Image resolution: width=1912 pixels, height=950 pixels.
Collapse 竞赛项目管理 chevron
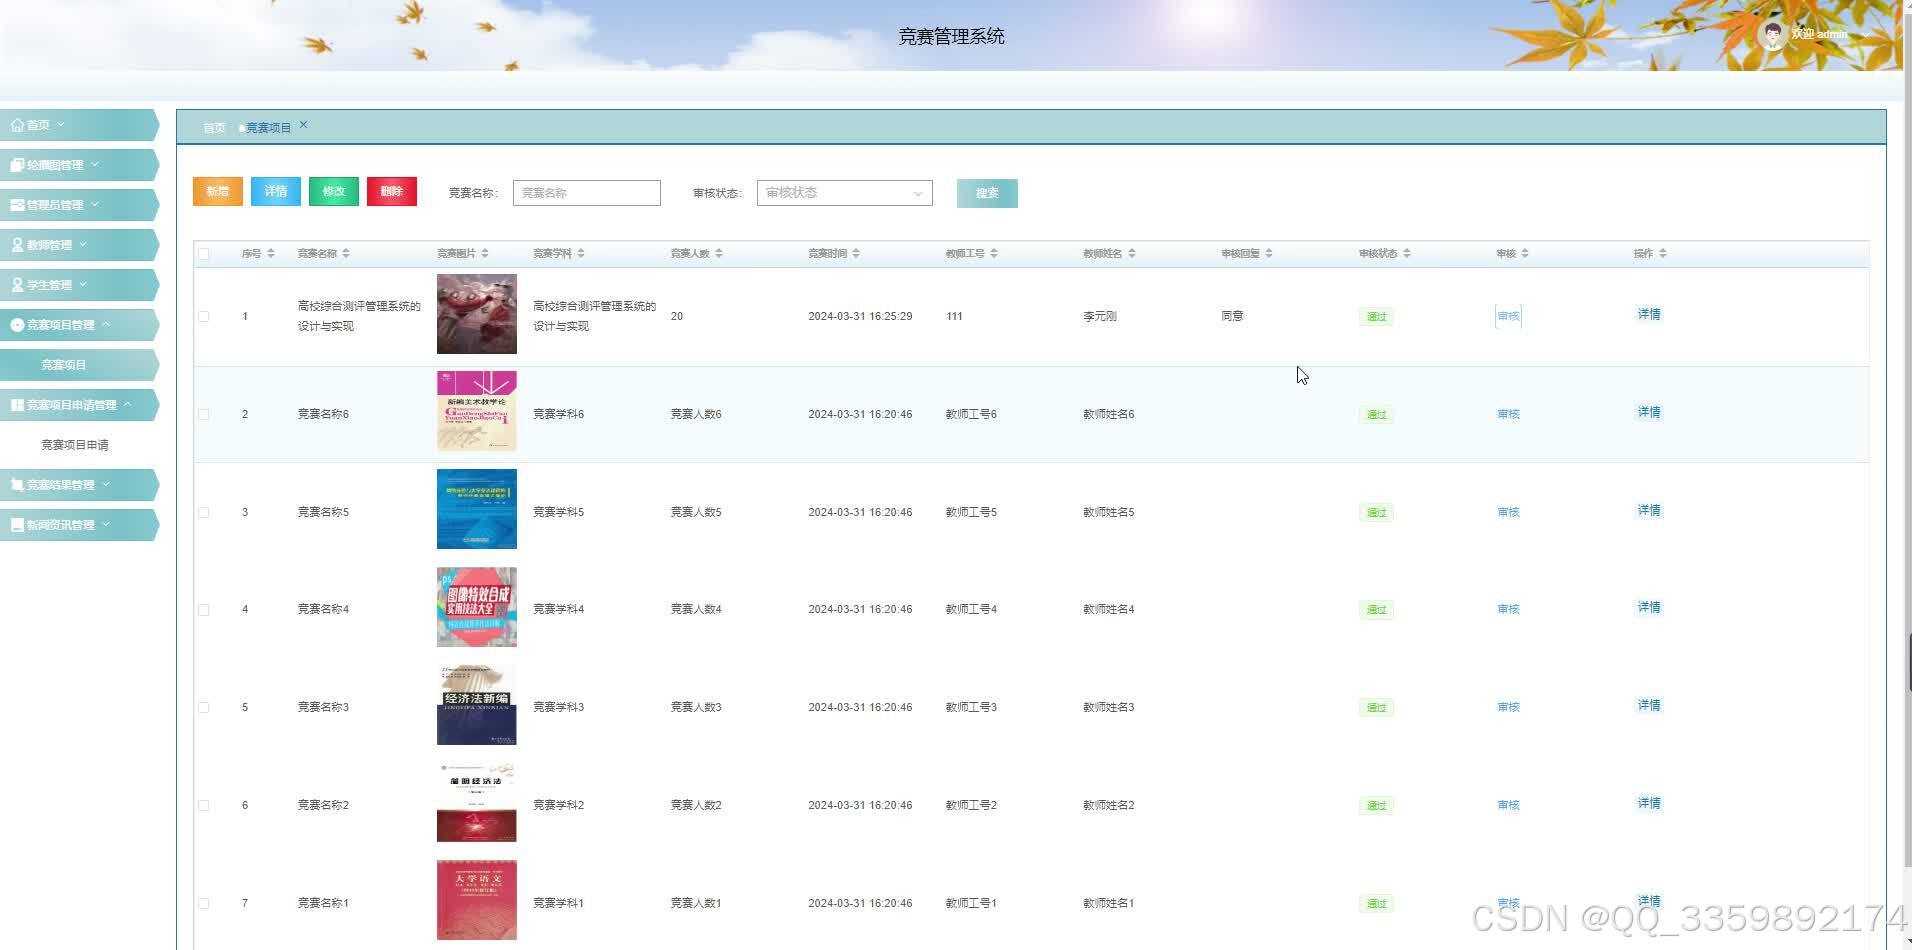[x=106, y=325]
